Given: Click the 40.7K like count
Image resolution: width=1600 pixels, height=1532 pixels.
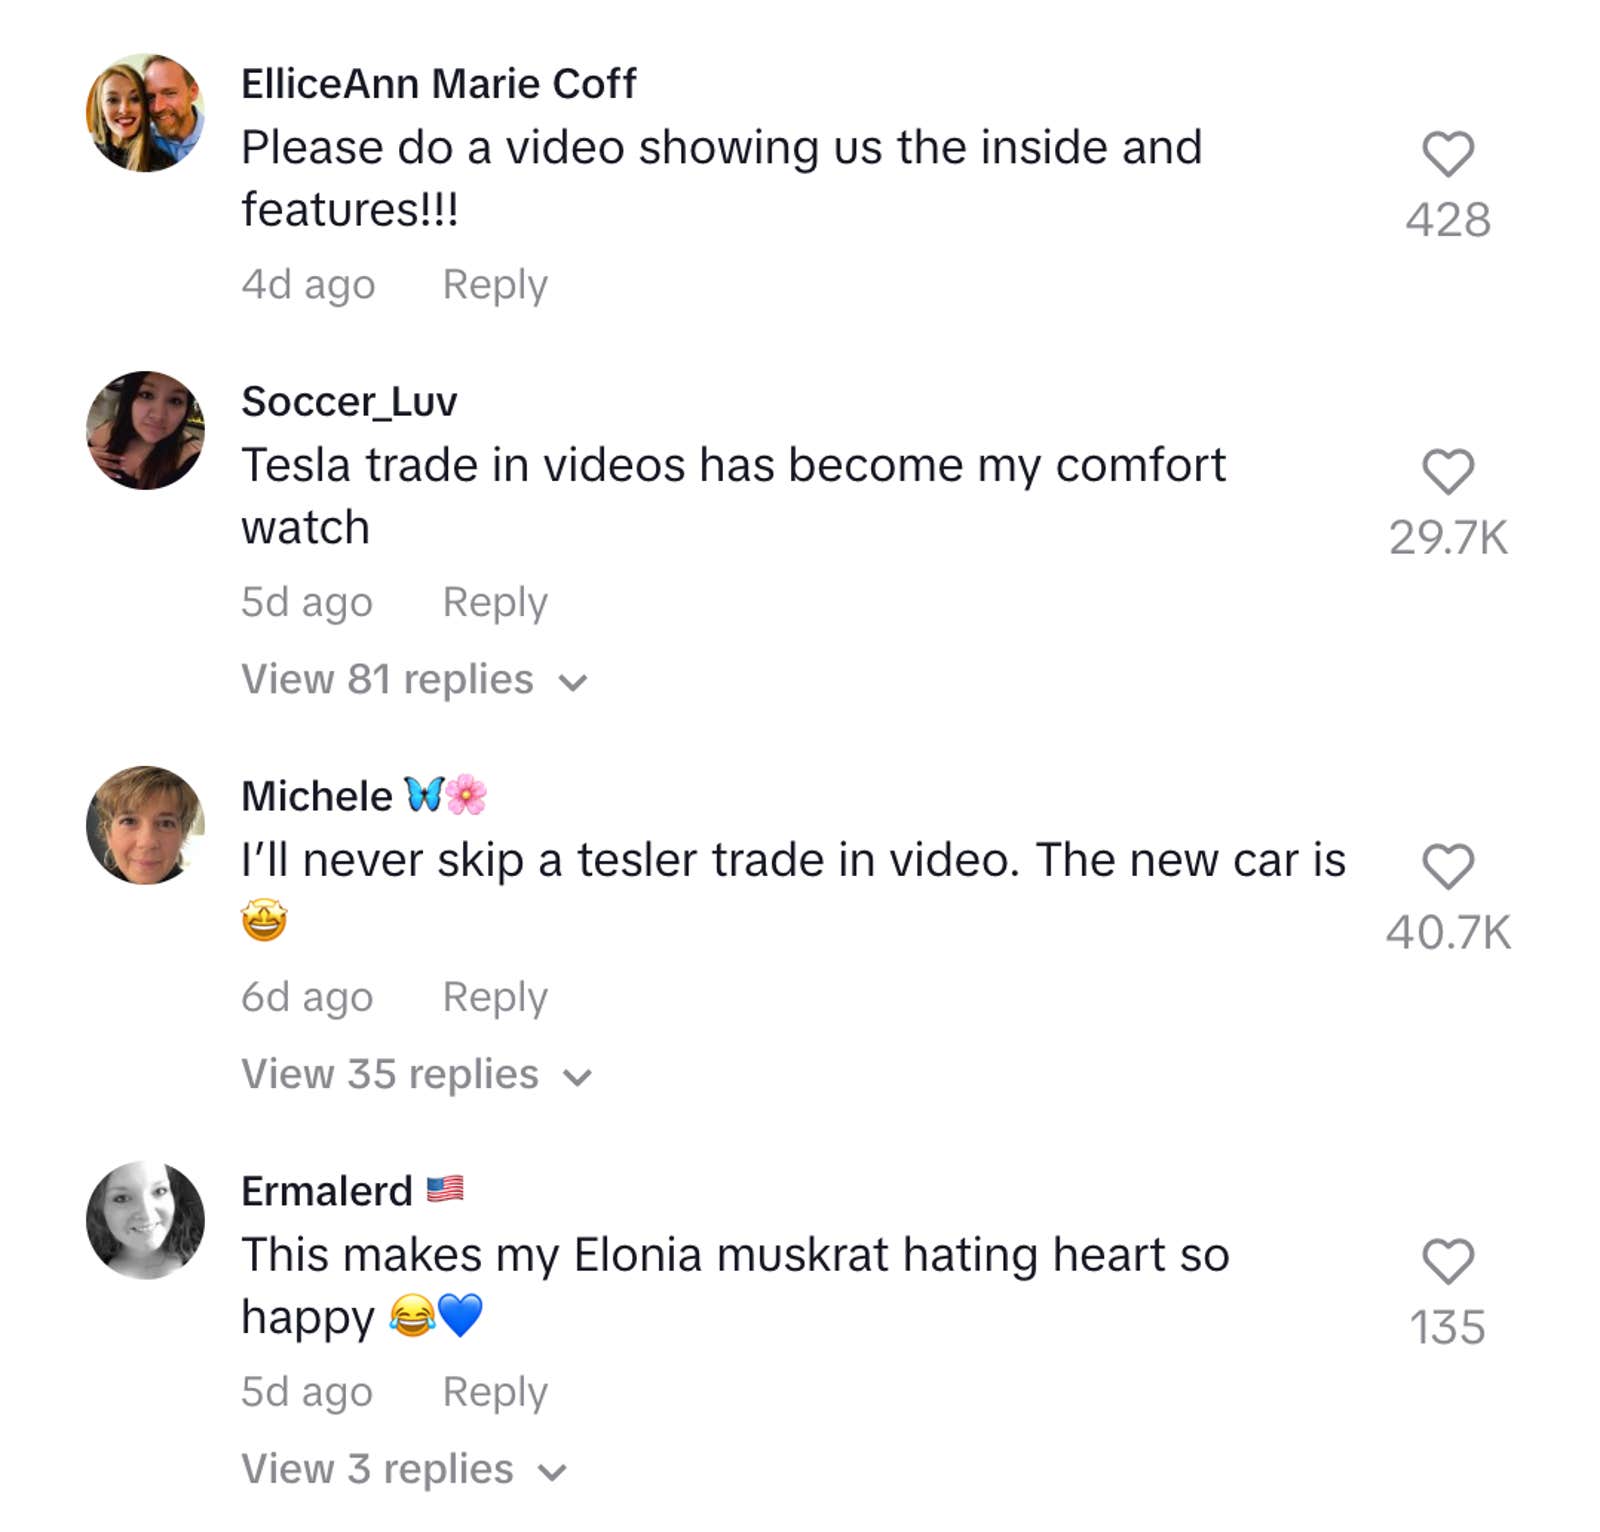Looking at the screenshot, I should tap(1448, 933).
